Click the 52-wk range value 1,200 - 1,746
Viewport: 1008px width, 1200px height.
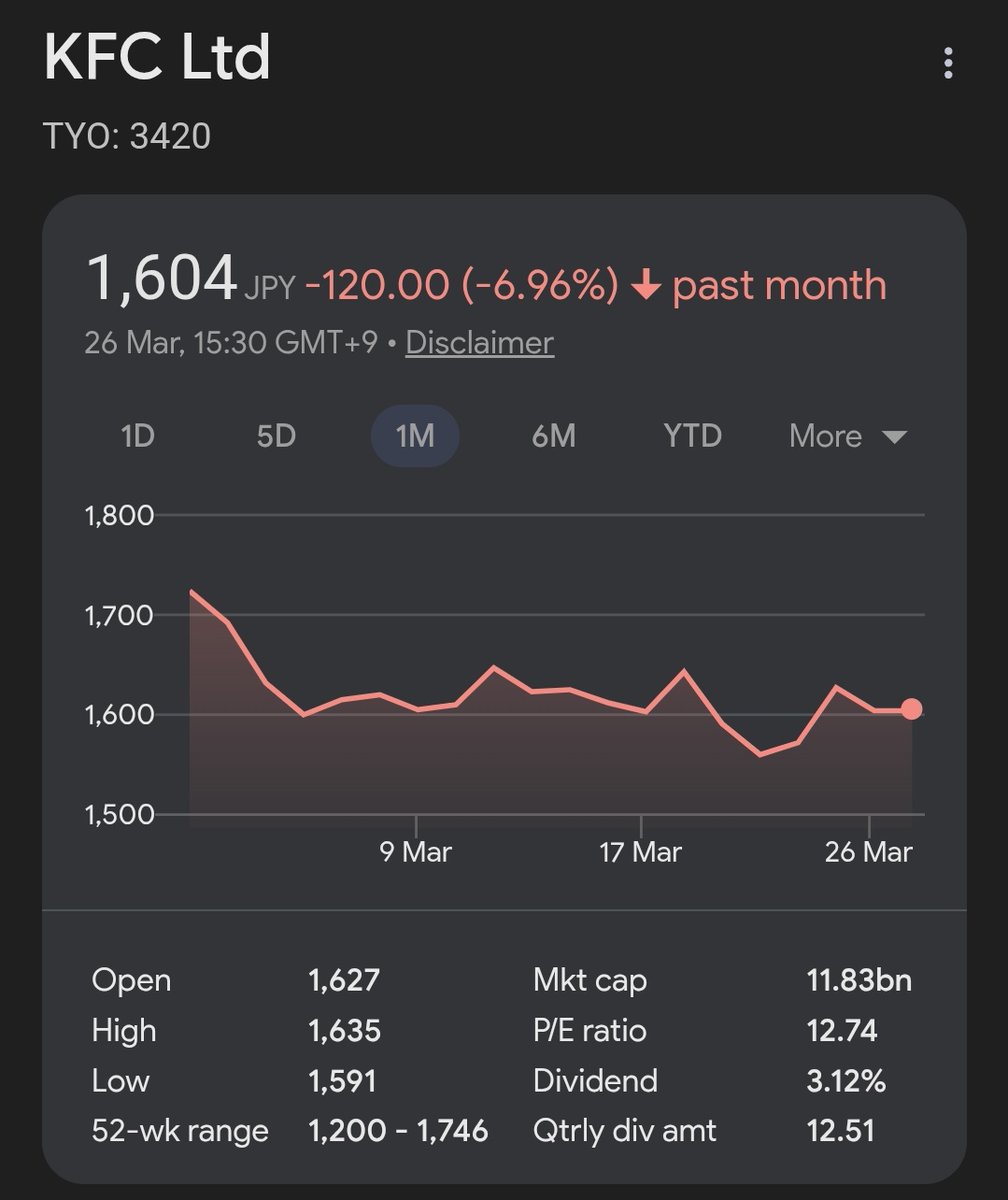point(398,1131)
